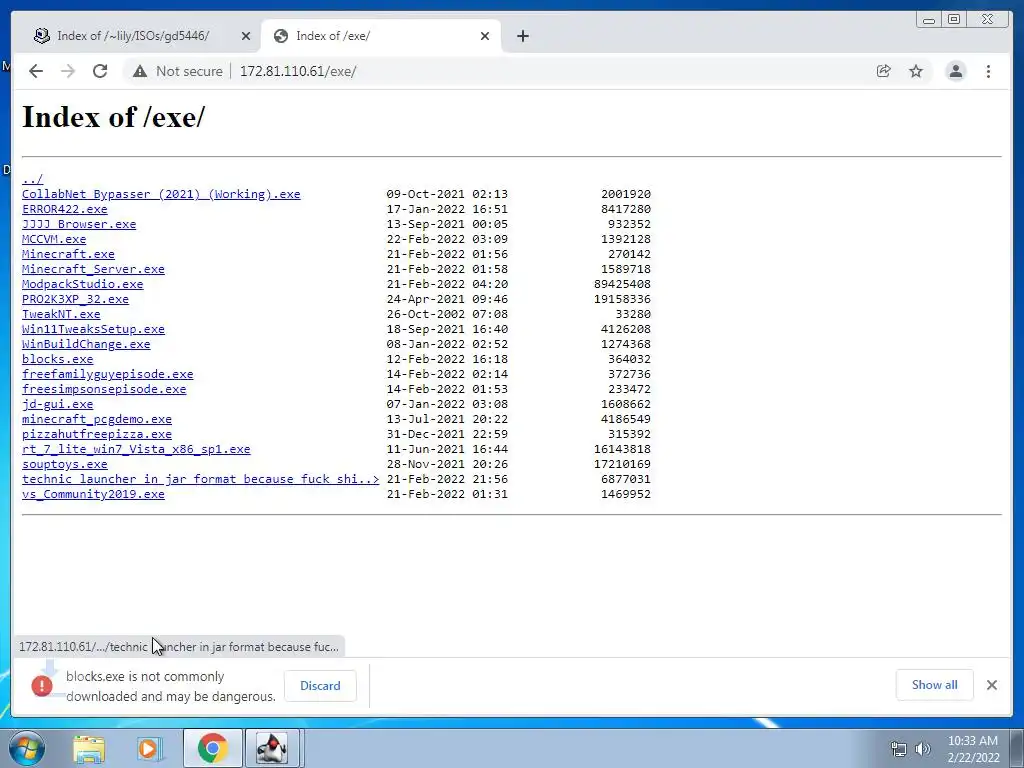Close the Index of /~lily/ISOs/gd5446/ tab
This screenshot has width=1024, height=768.
click(246, 36)
